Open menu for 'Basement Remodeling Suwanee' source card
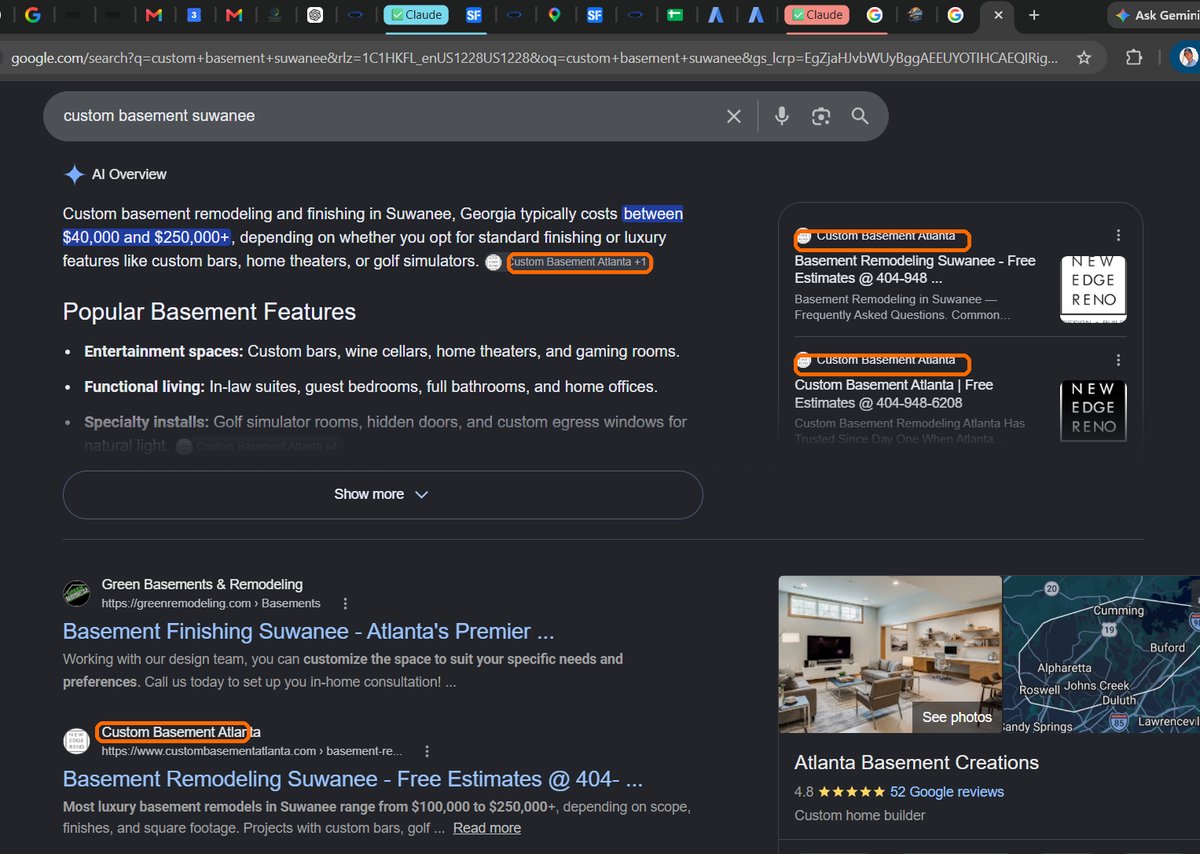This screenshot has height=854, width=1200. (1118, 236)
